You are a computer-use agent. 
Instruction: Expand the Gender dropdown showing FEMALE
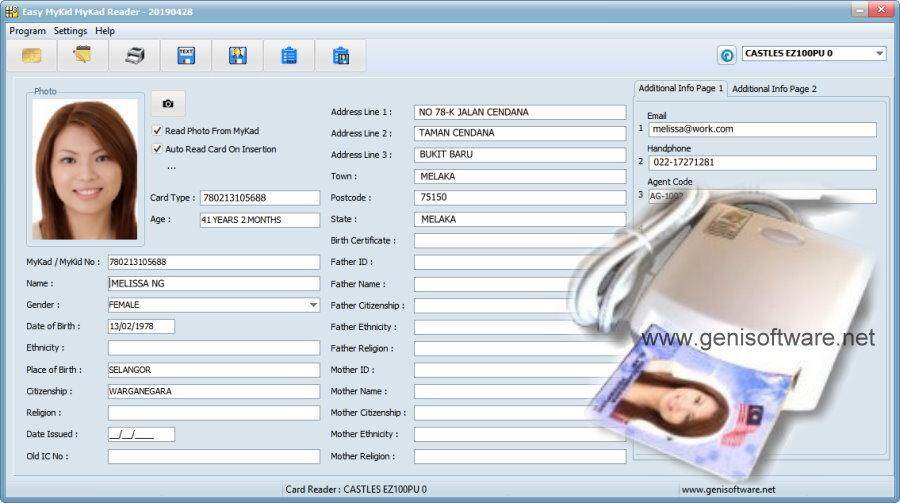(313, 305)
